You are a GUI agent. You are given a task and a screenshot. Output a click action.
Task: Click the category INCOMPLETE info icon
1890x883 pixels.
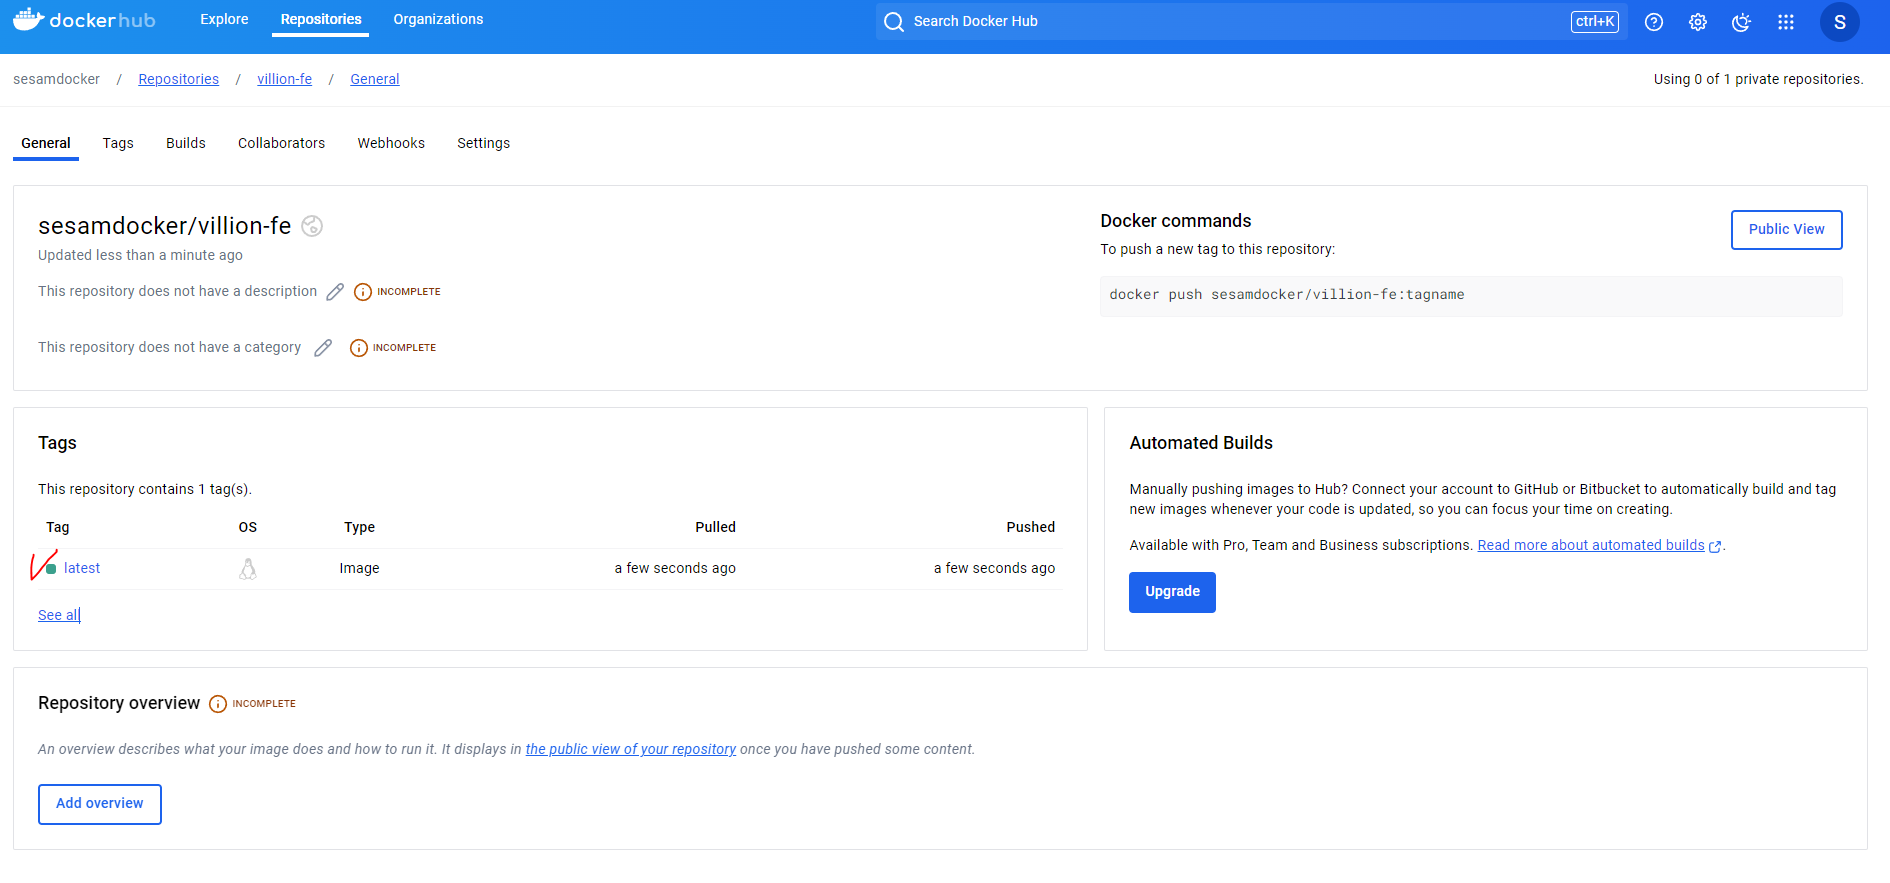click(x=359, y=348)
